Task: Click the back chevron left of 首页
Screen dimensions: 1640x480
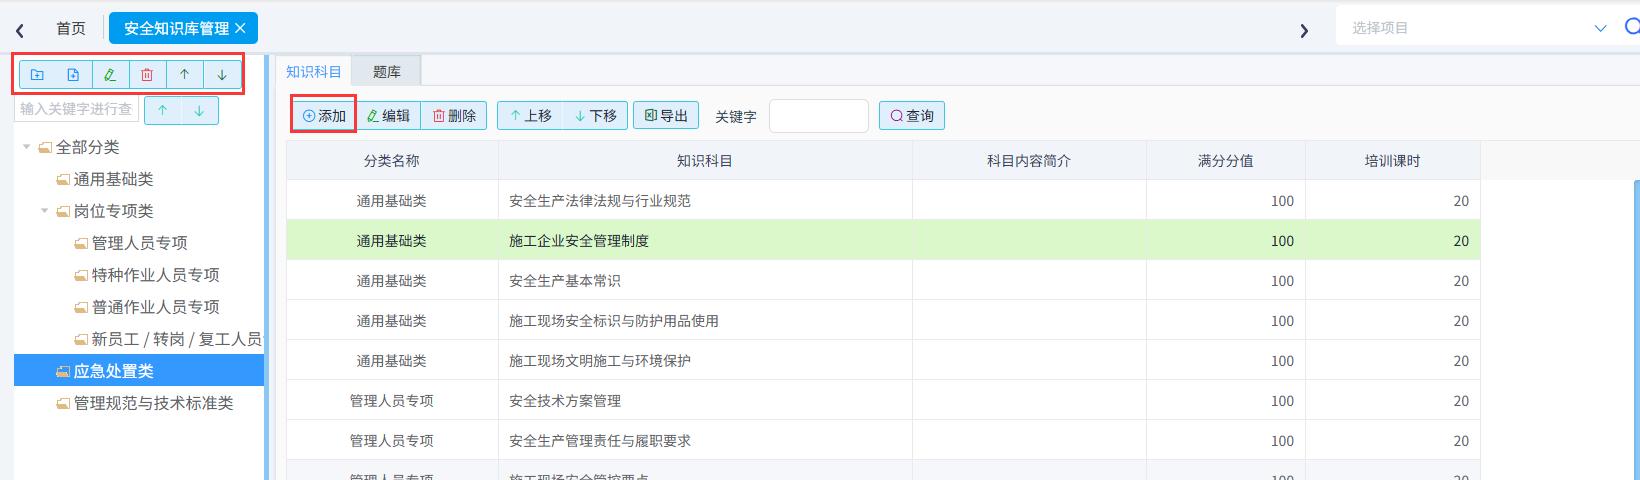Action: 20,30
